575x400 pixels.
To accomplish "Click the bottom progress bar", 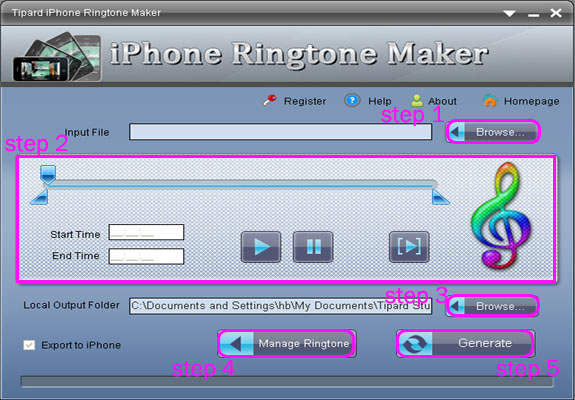I will coord(287,382).
